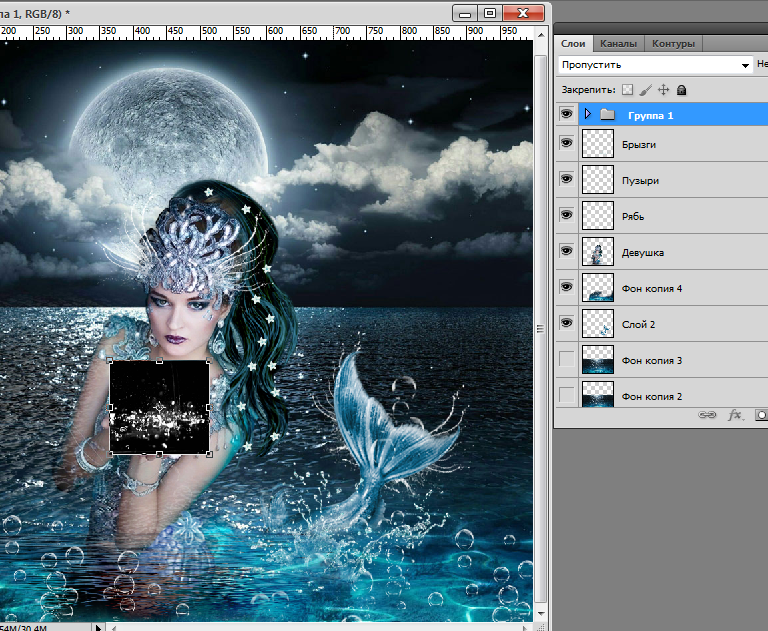The image size is (768, 631).
Task: Show the Фон копия 3 layer
Action: (567, 360)
